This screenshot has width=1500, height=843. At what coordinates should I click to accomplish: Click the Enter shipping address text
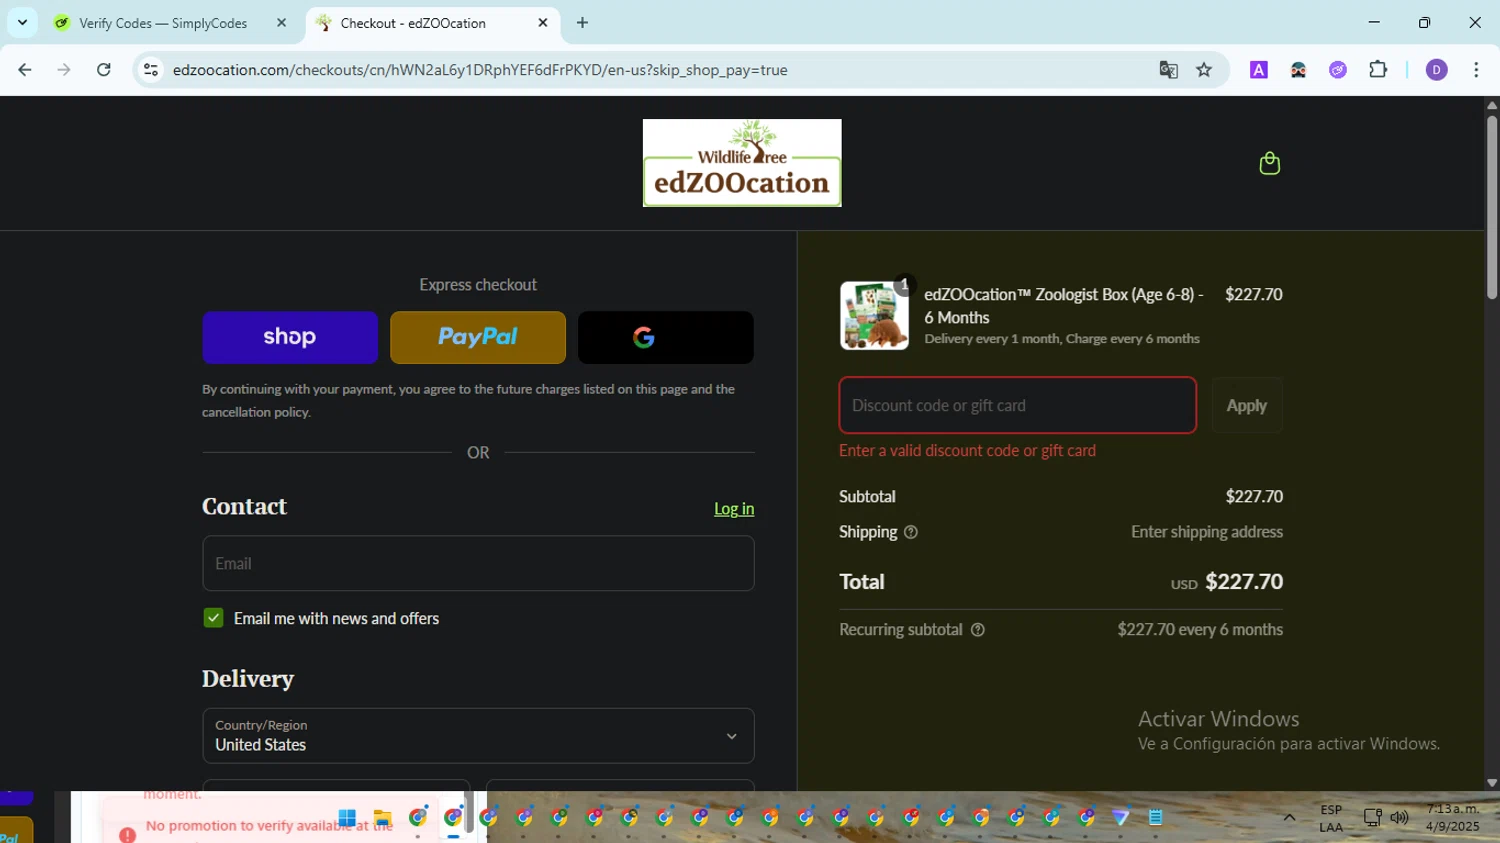tap(1207, 532)
